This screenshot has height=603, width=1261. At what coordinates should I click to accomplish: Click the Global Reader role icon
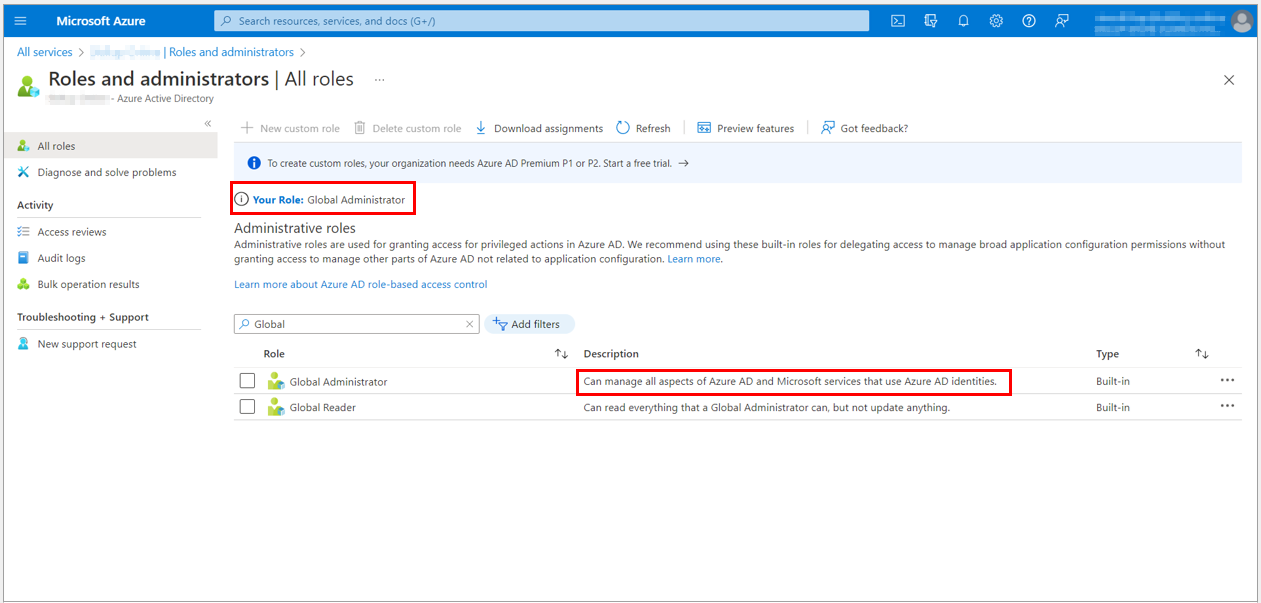[x=276, y=407]
